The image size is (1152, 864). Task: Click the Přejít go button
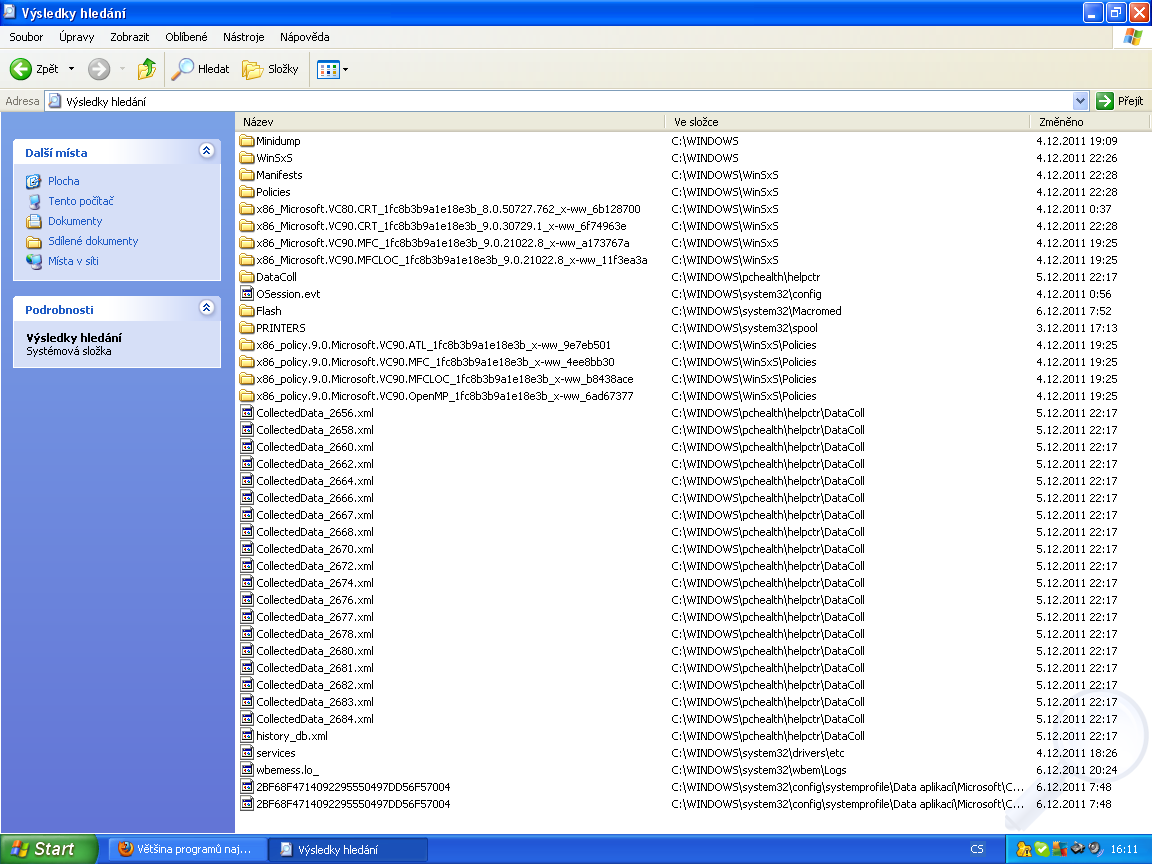(1120, 101)
